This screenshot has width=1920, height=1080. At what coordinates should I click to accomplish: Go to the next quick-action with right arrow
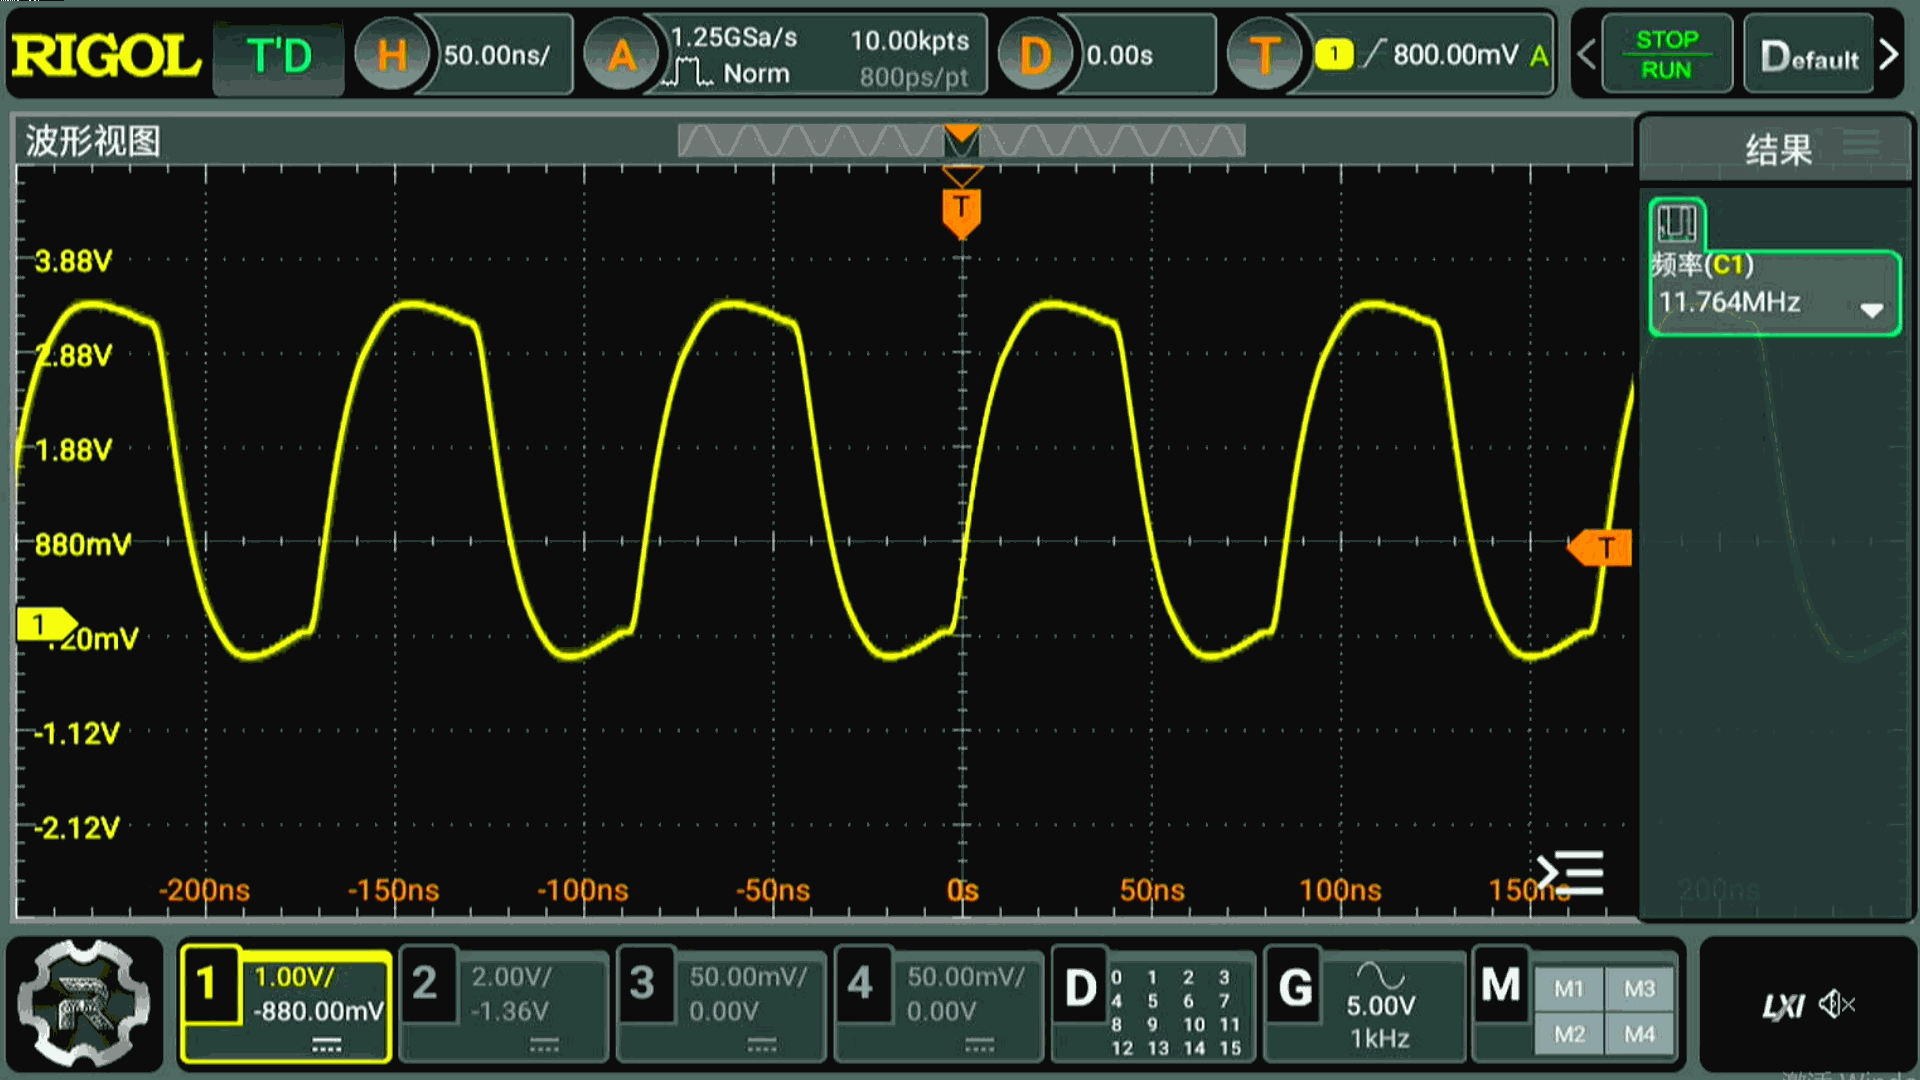(1888, 54)
